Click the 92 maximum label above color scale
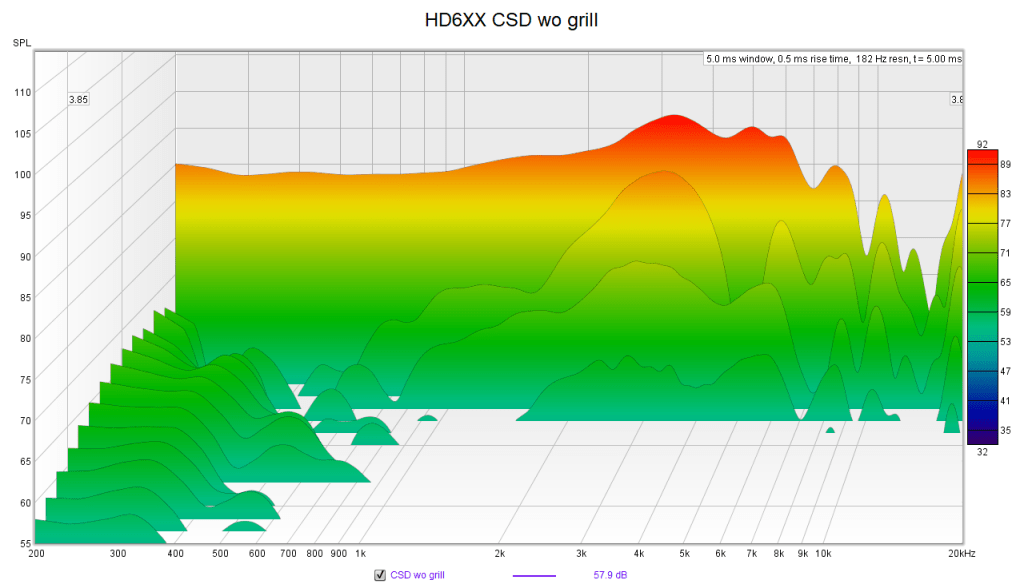Image resolution: width=1024 pixels, height=588 pixels. [x=982, y=144]
